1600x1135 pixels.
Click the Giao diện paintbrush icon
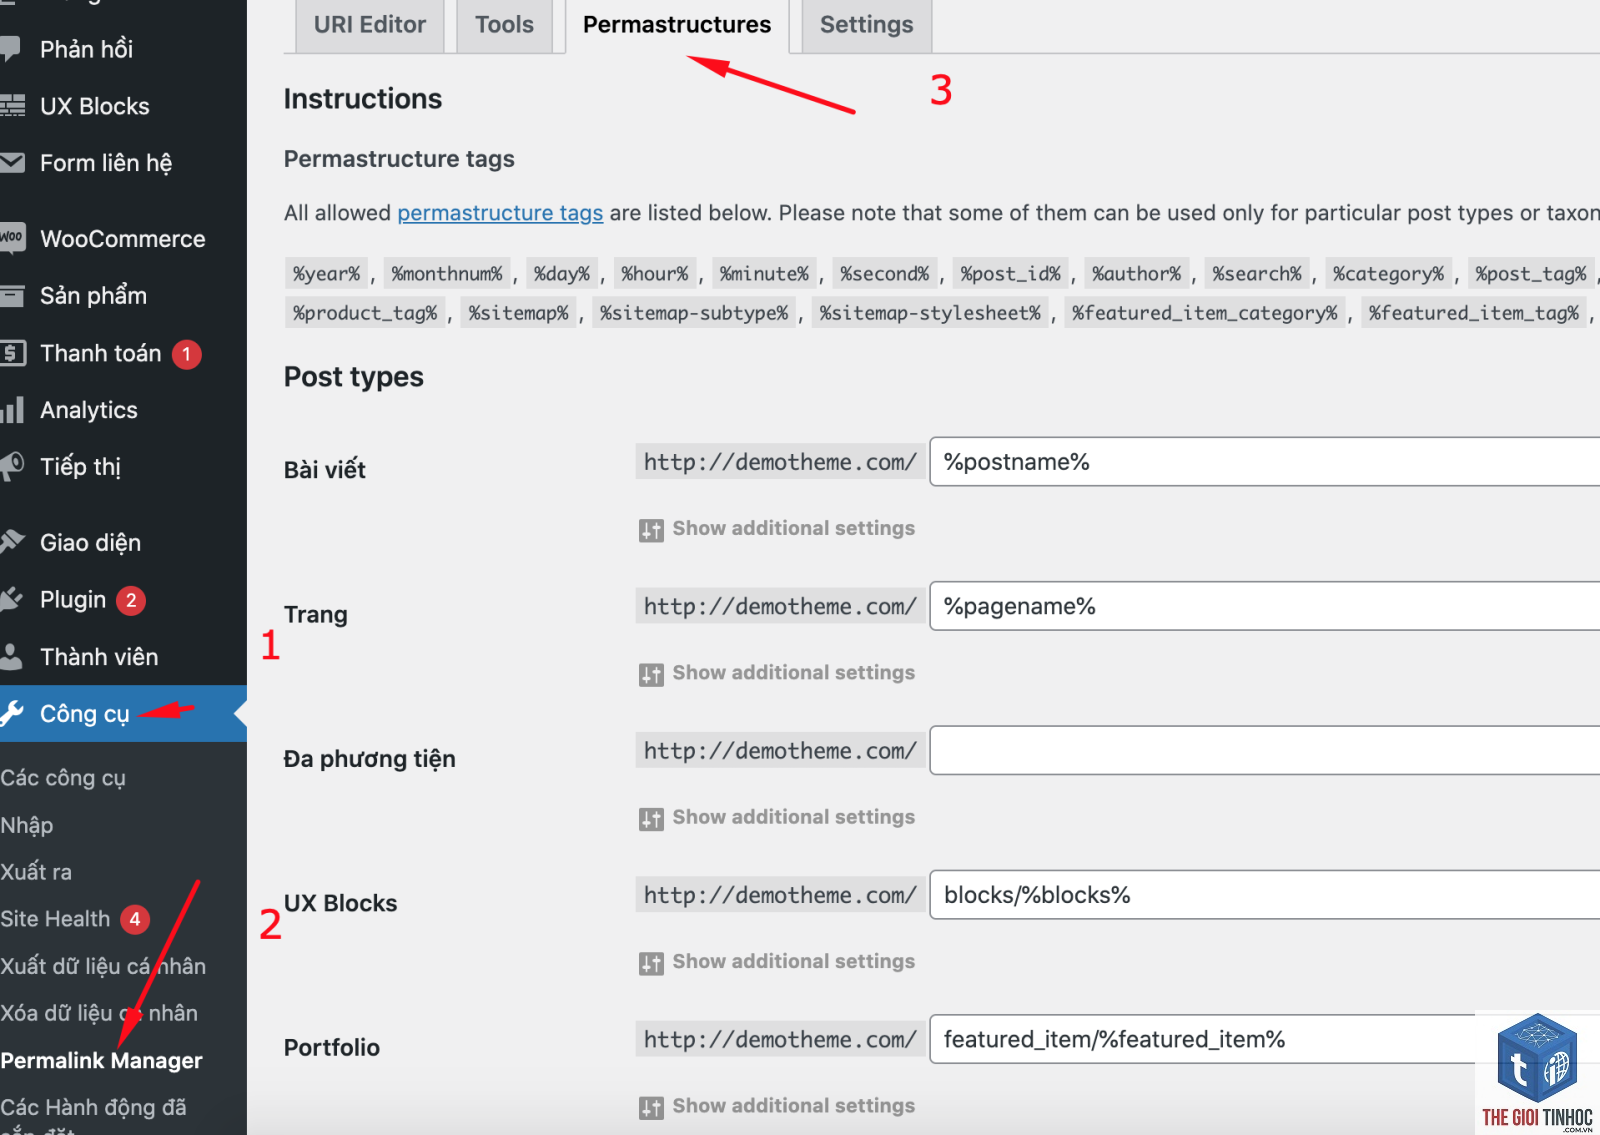pos(12,542)
